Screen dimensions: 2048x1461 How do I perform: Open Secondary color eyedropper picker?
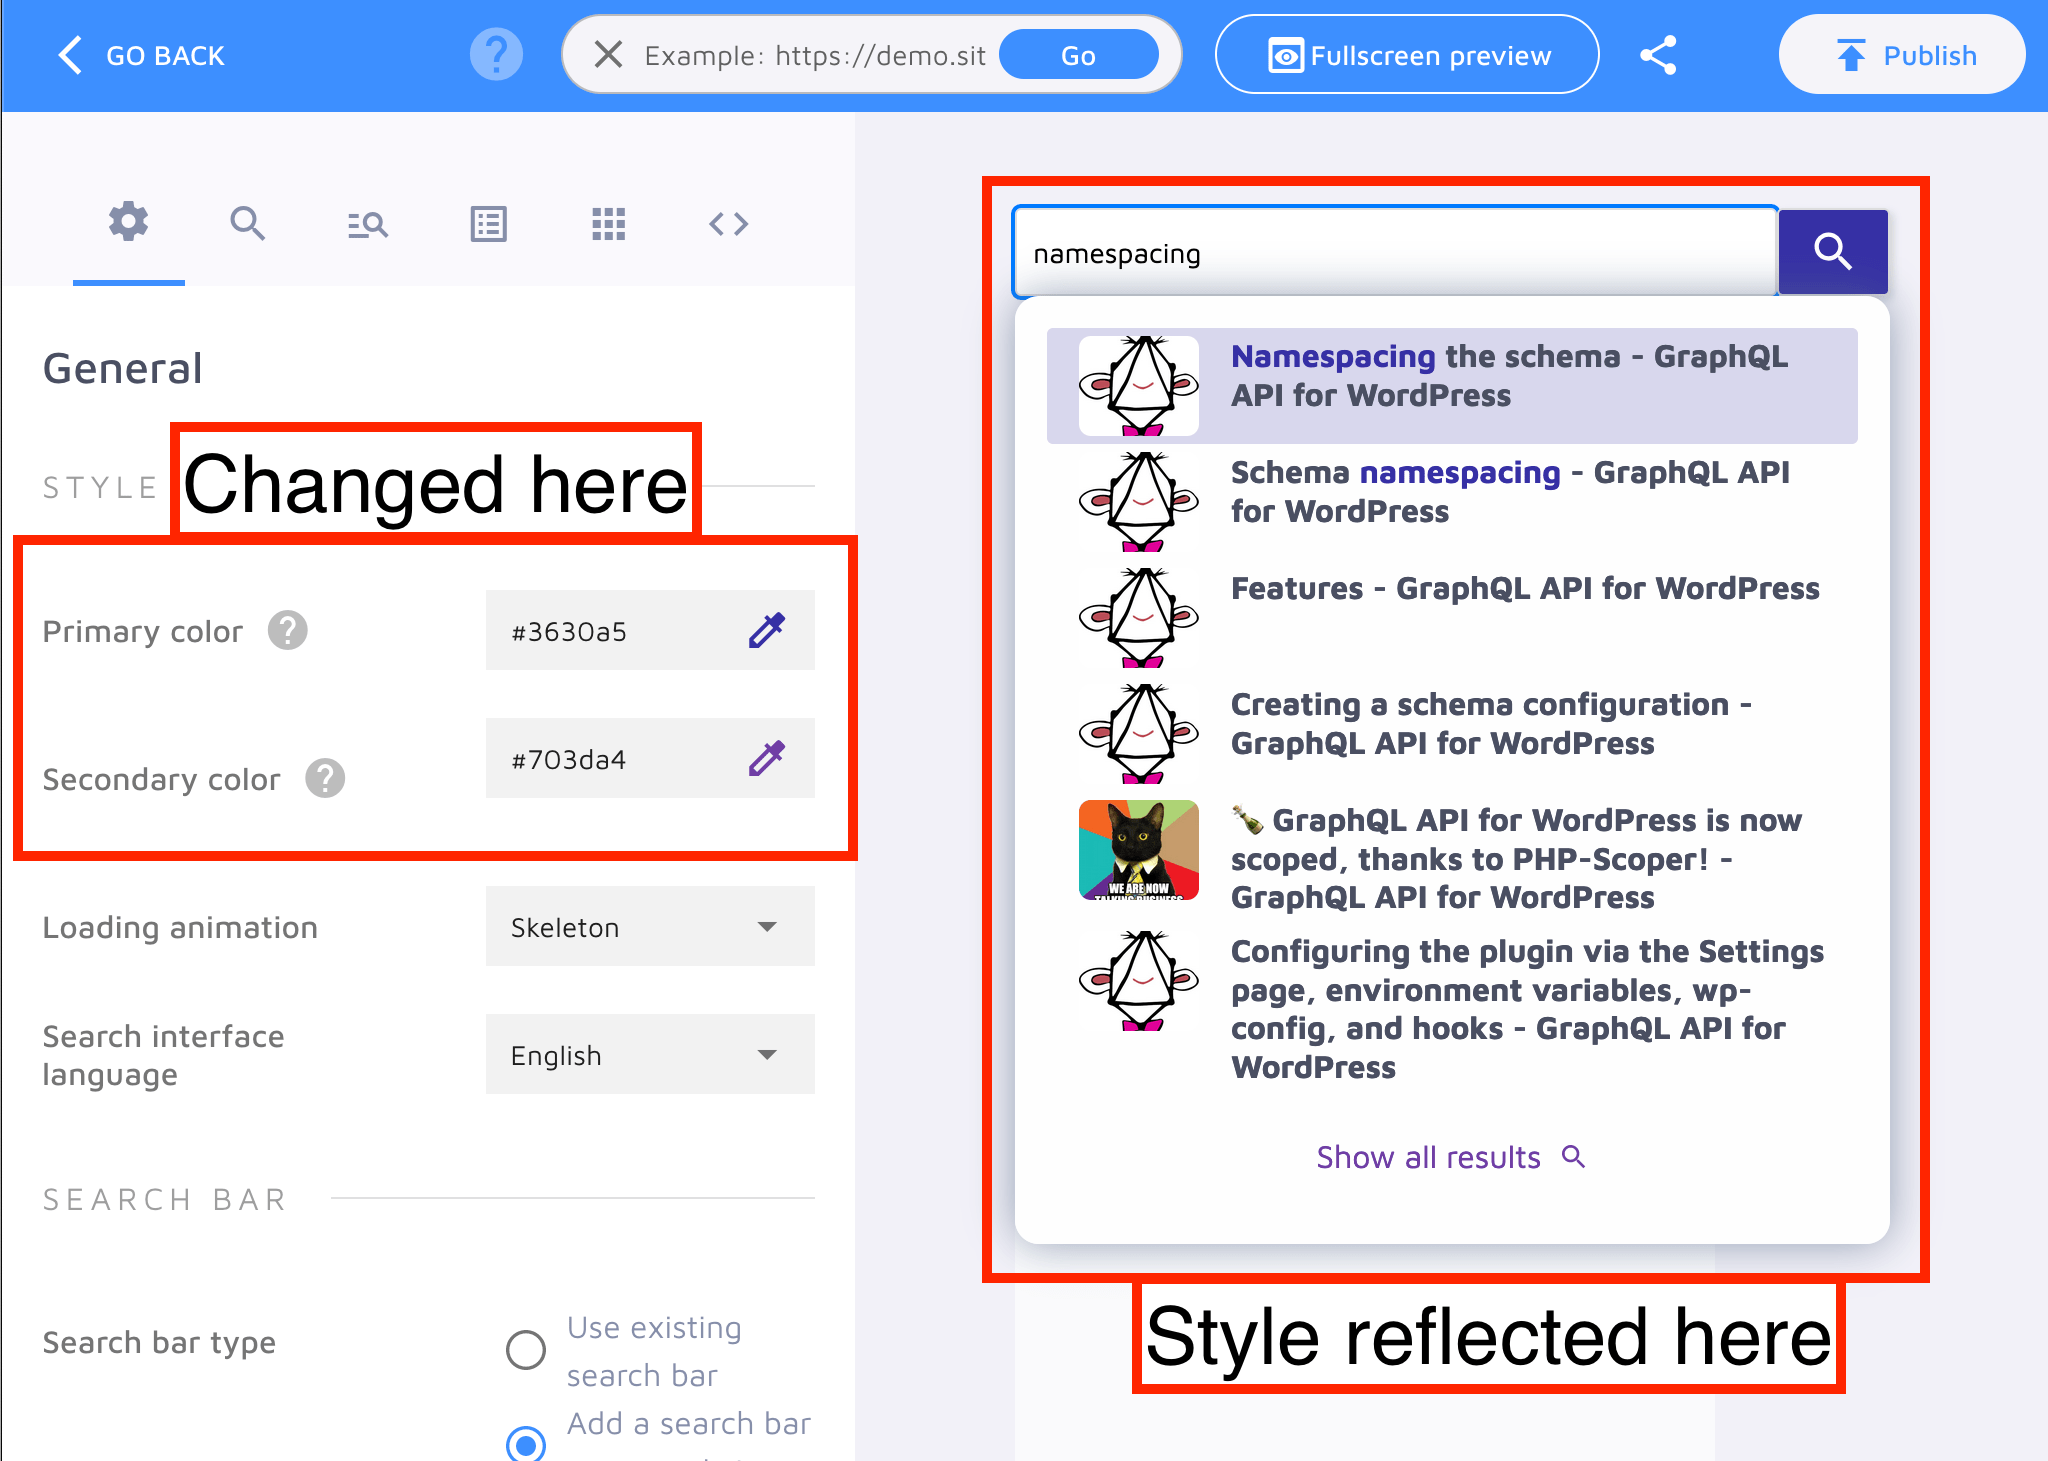click(767, 758)
